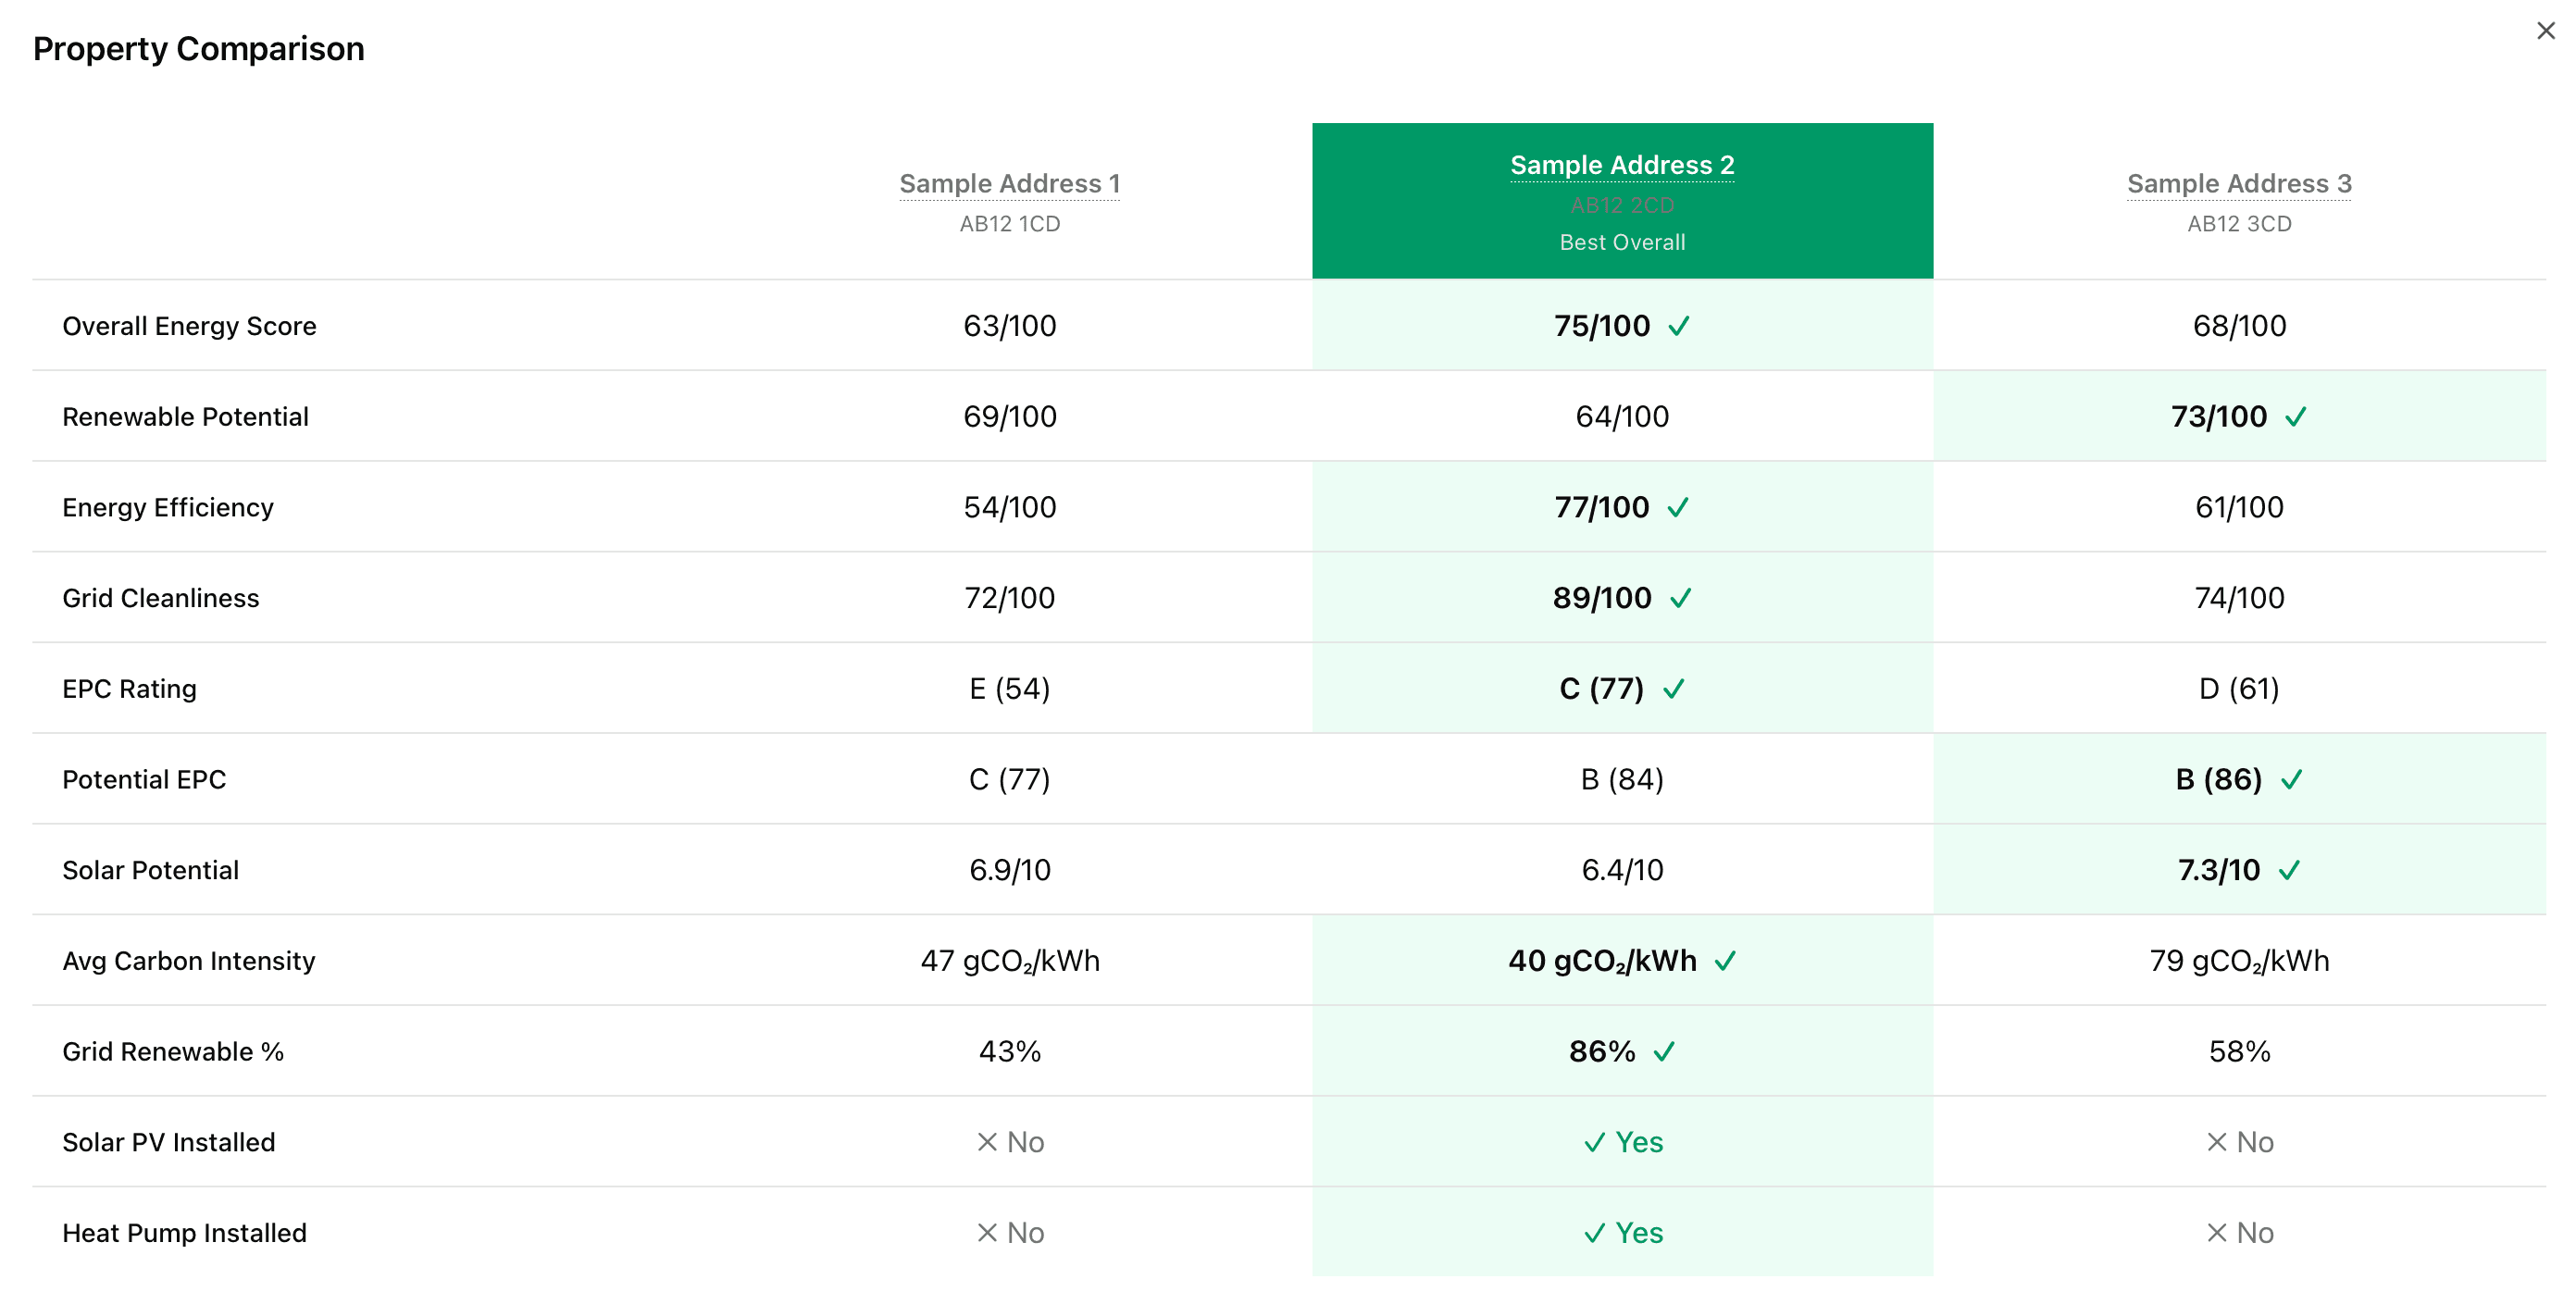Viewport: 2576px width, 1292px height.
Task: Click Heat Pump Yes checkmark for Address 2
Action: [1595, 1234]
